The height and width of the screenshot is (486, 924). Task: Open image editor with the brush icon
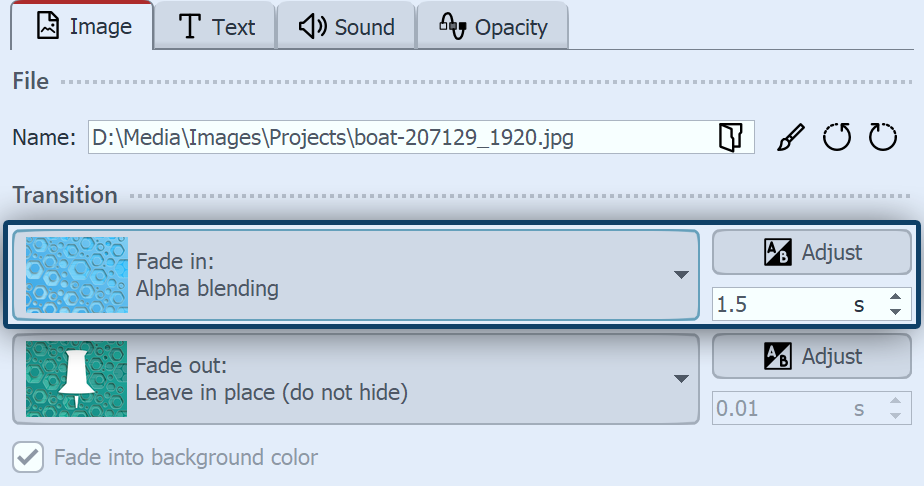tap(790, 137)
